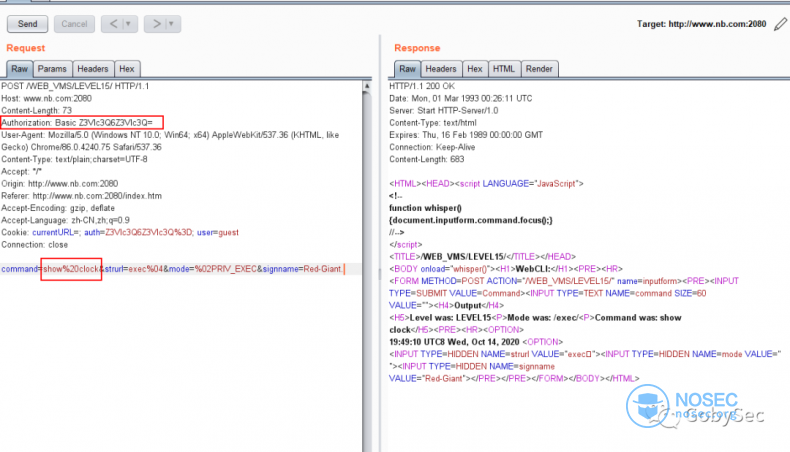
Task: Click the Cancel button
Action: (74, 24)
